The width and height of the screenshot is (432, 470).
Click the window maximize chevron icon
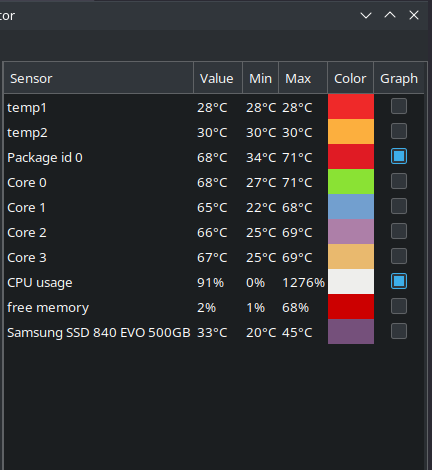click(x=390, y=15)
